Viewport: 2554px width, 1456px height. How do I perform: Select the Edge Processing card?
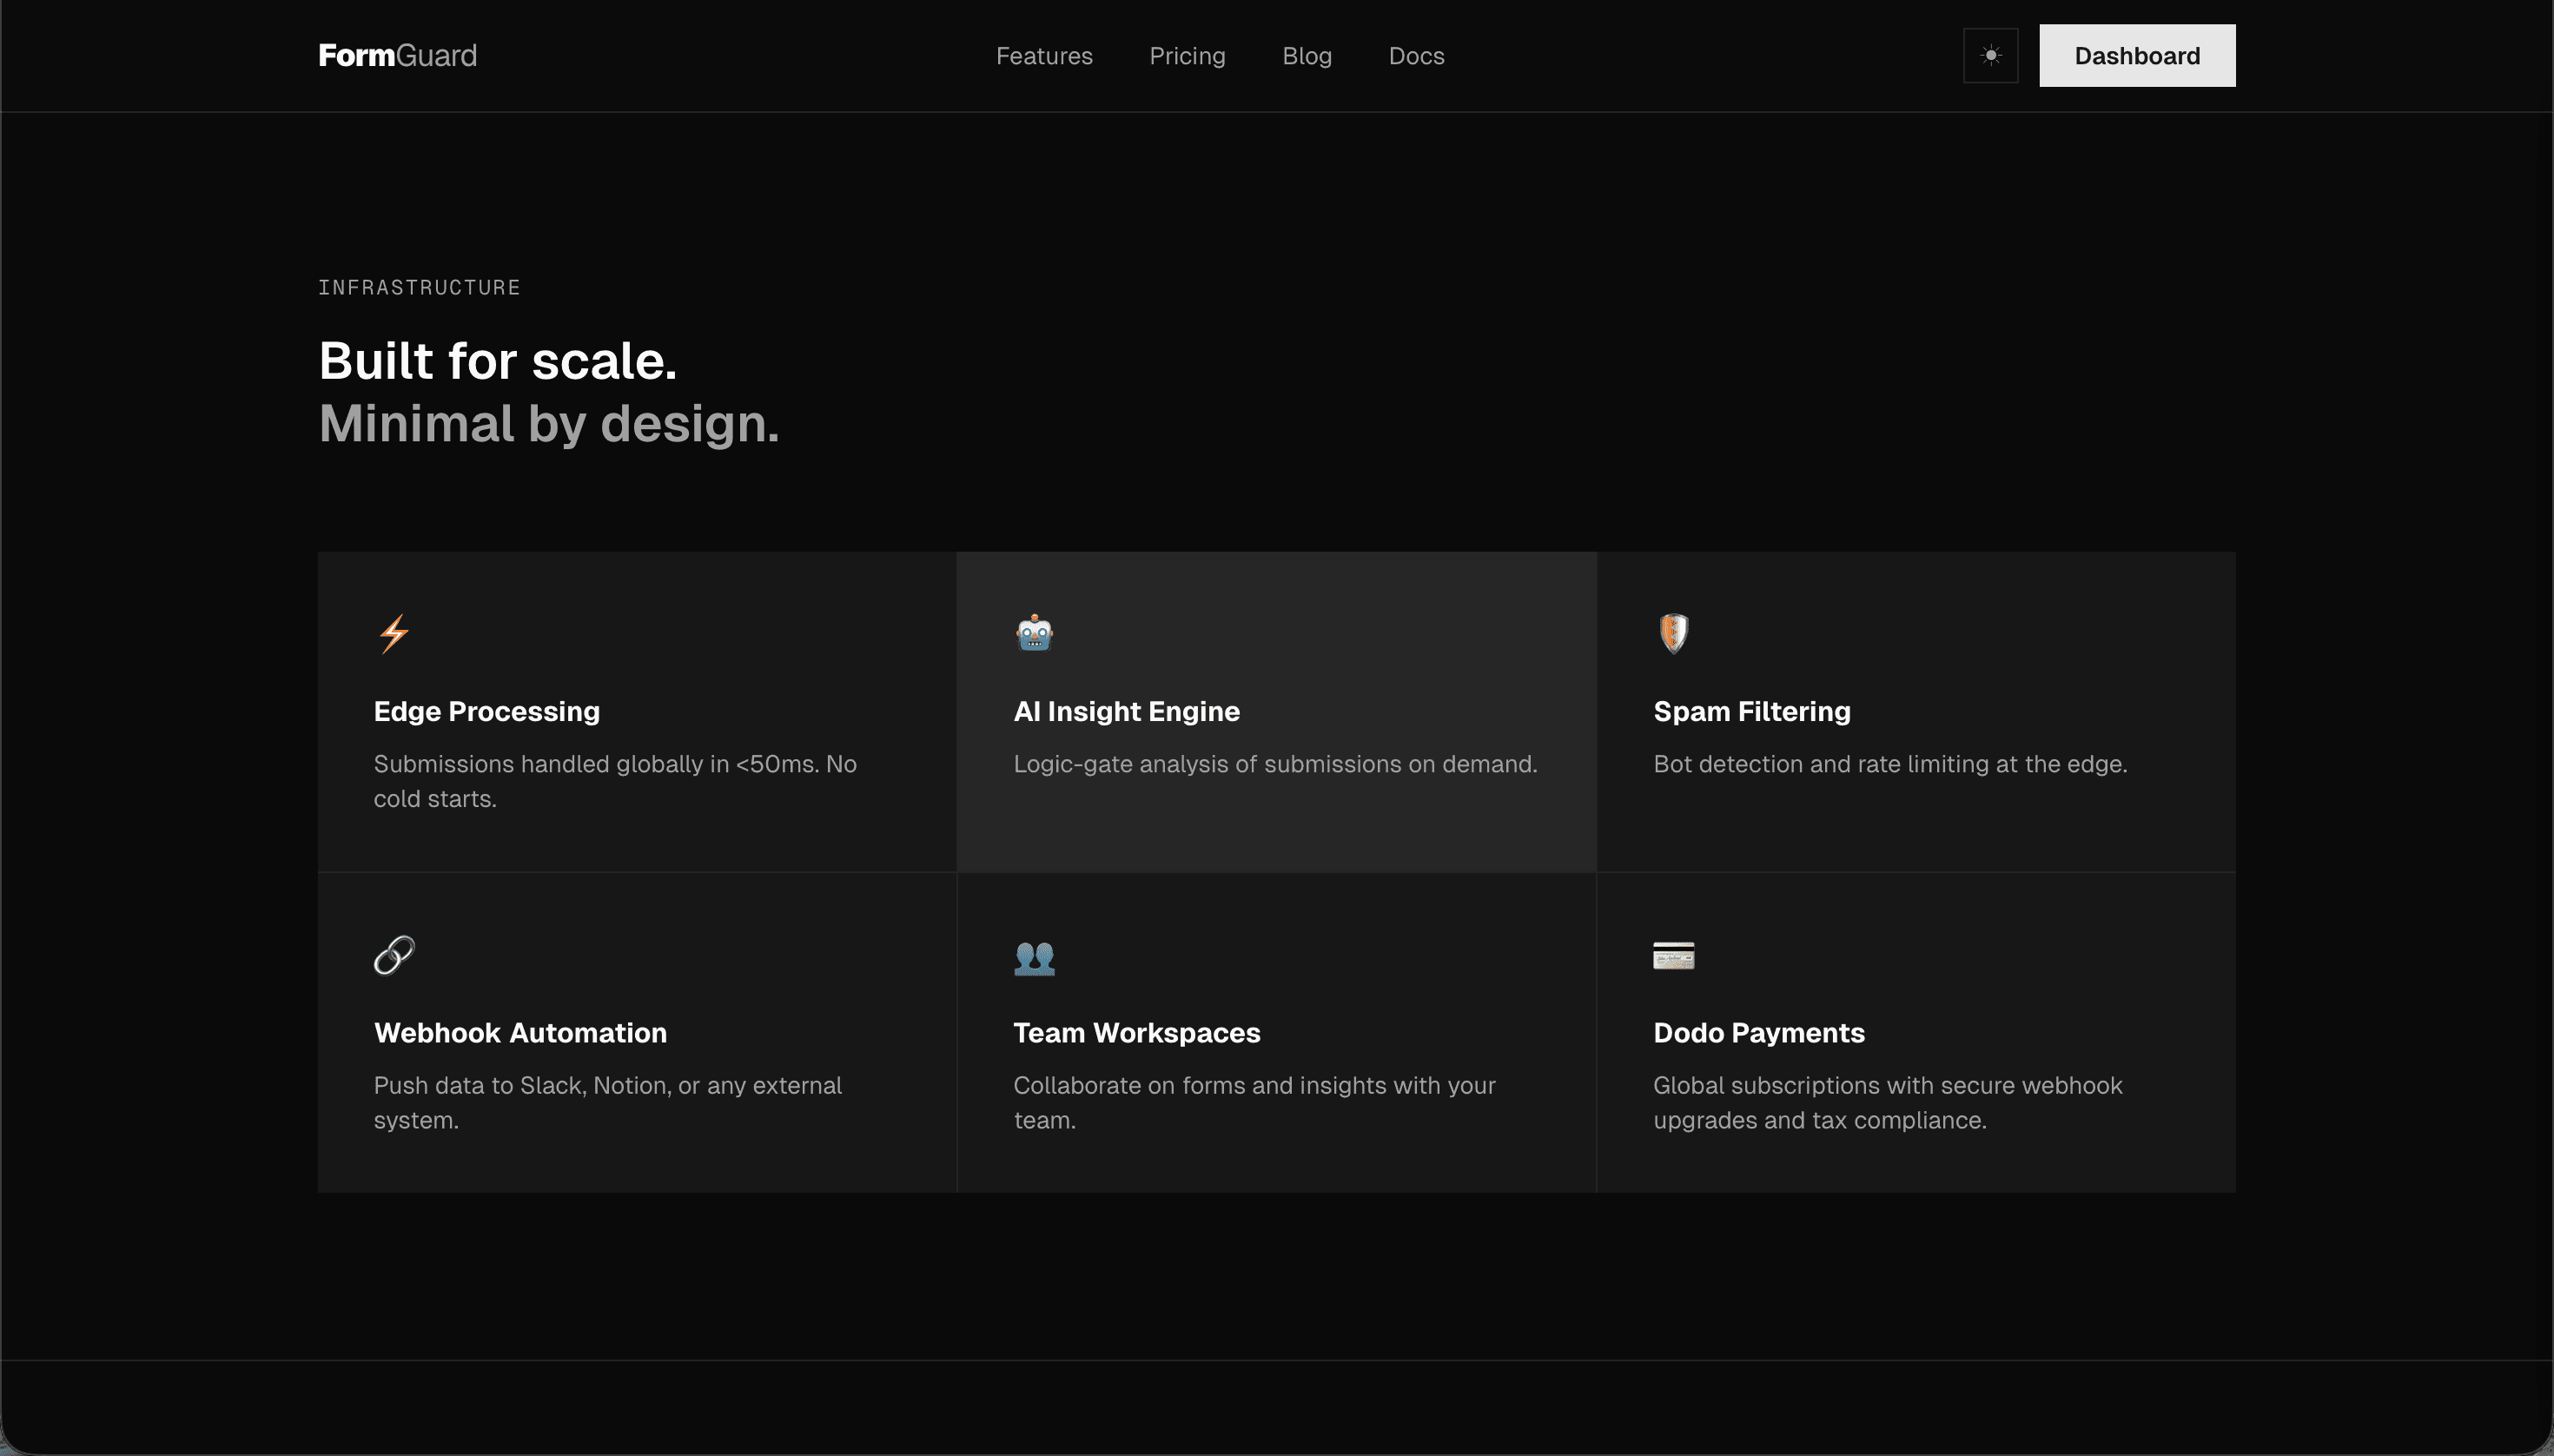[x=637, y=712]
